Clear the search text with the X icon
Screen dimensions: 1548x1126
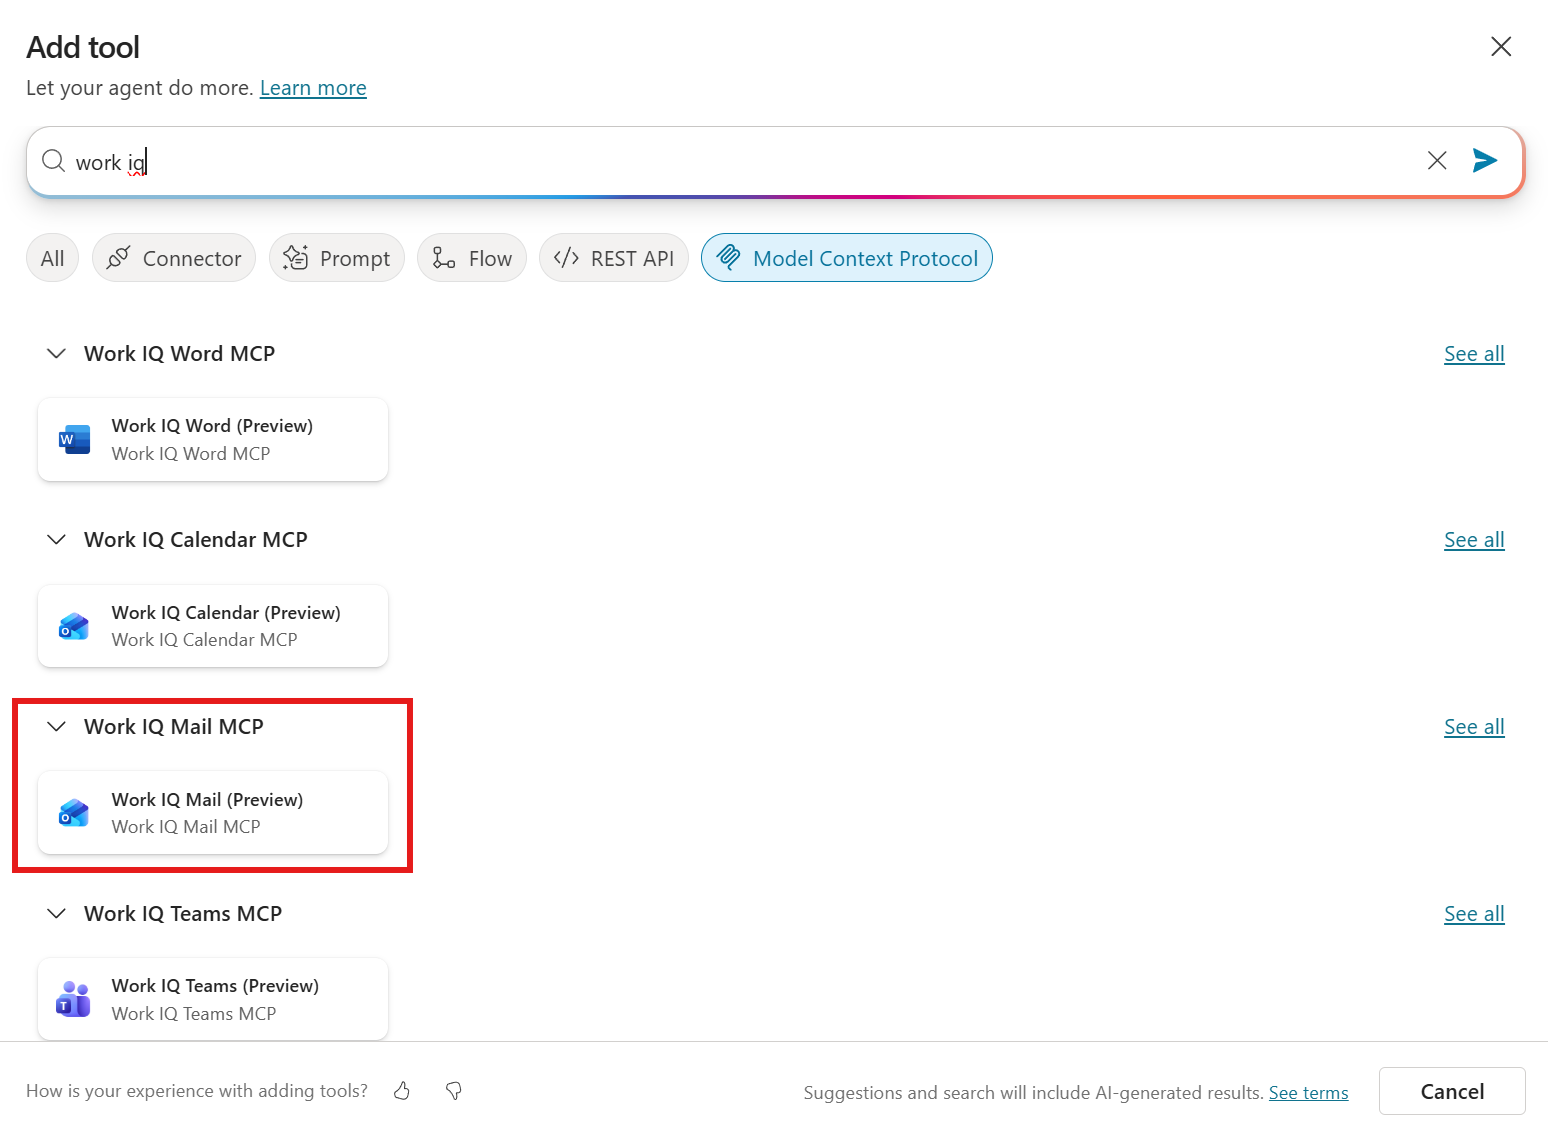coord(1437,160)
